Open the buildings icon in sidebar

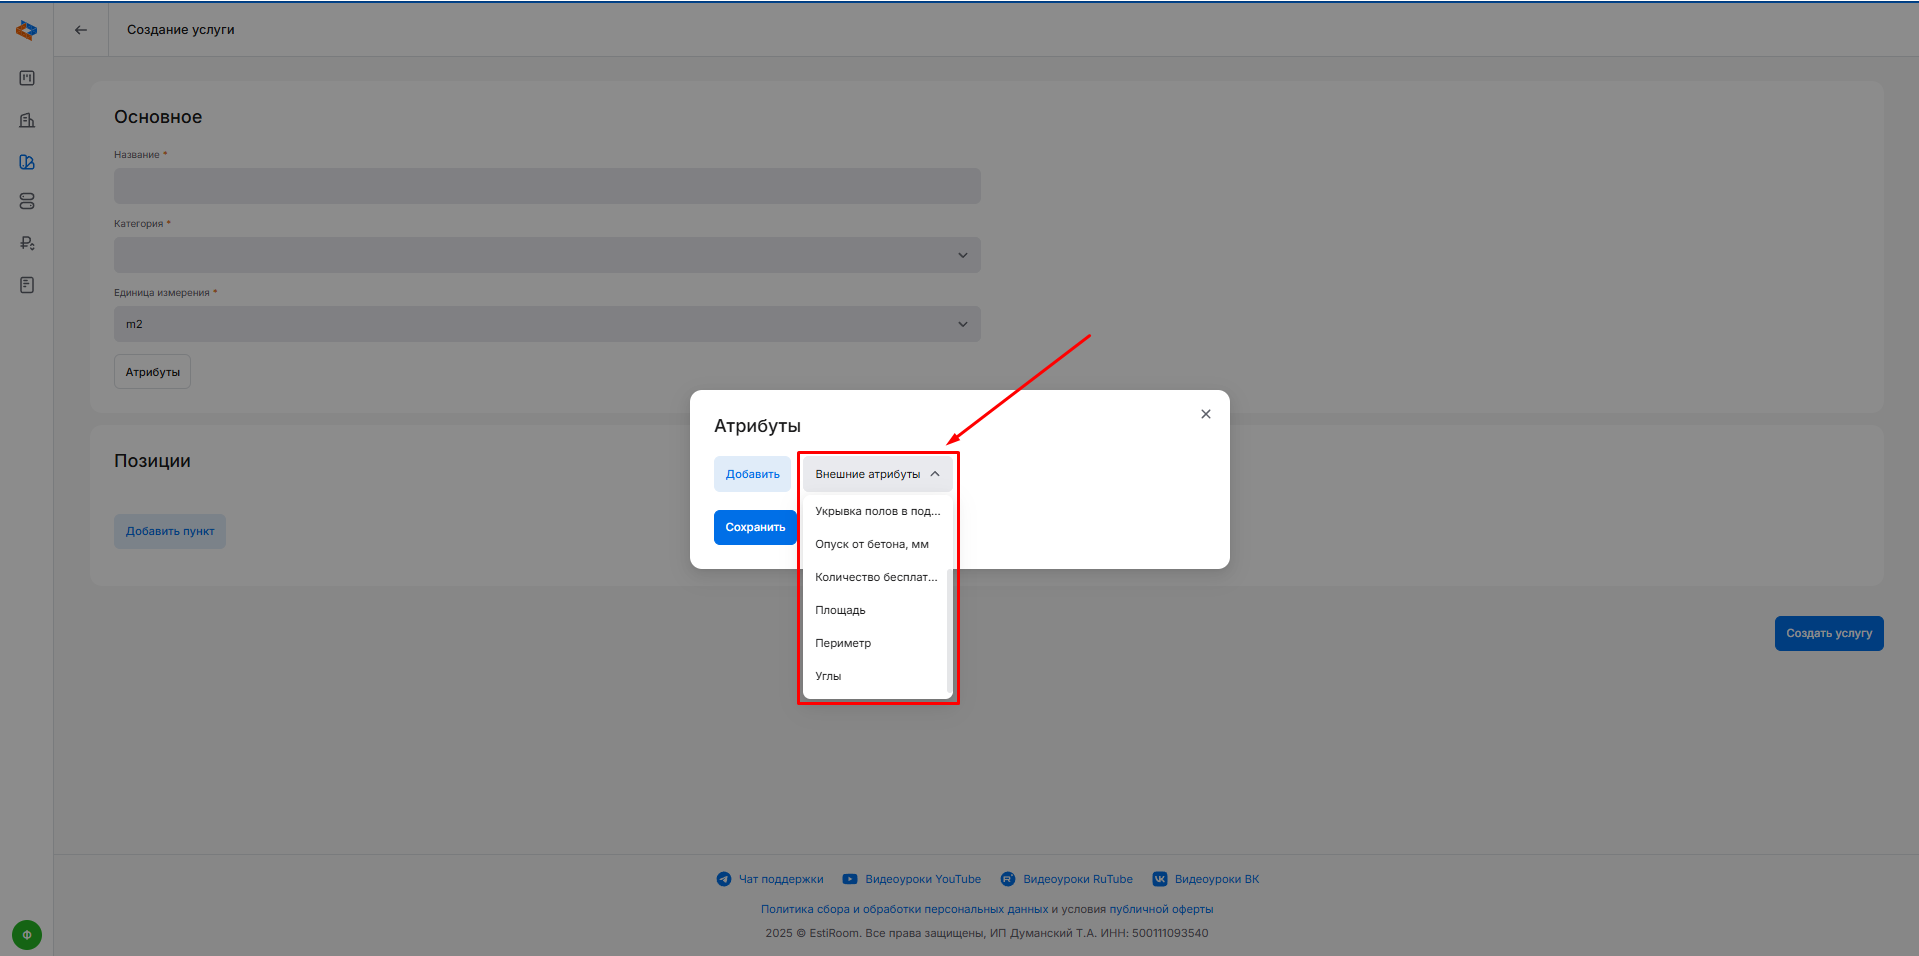pyautogui.click(x=27, y=120)
